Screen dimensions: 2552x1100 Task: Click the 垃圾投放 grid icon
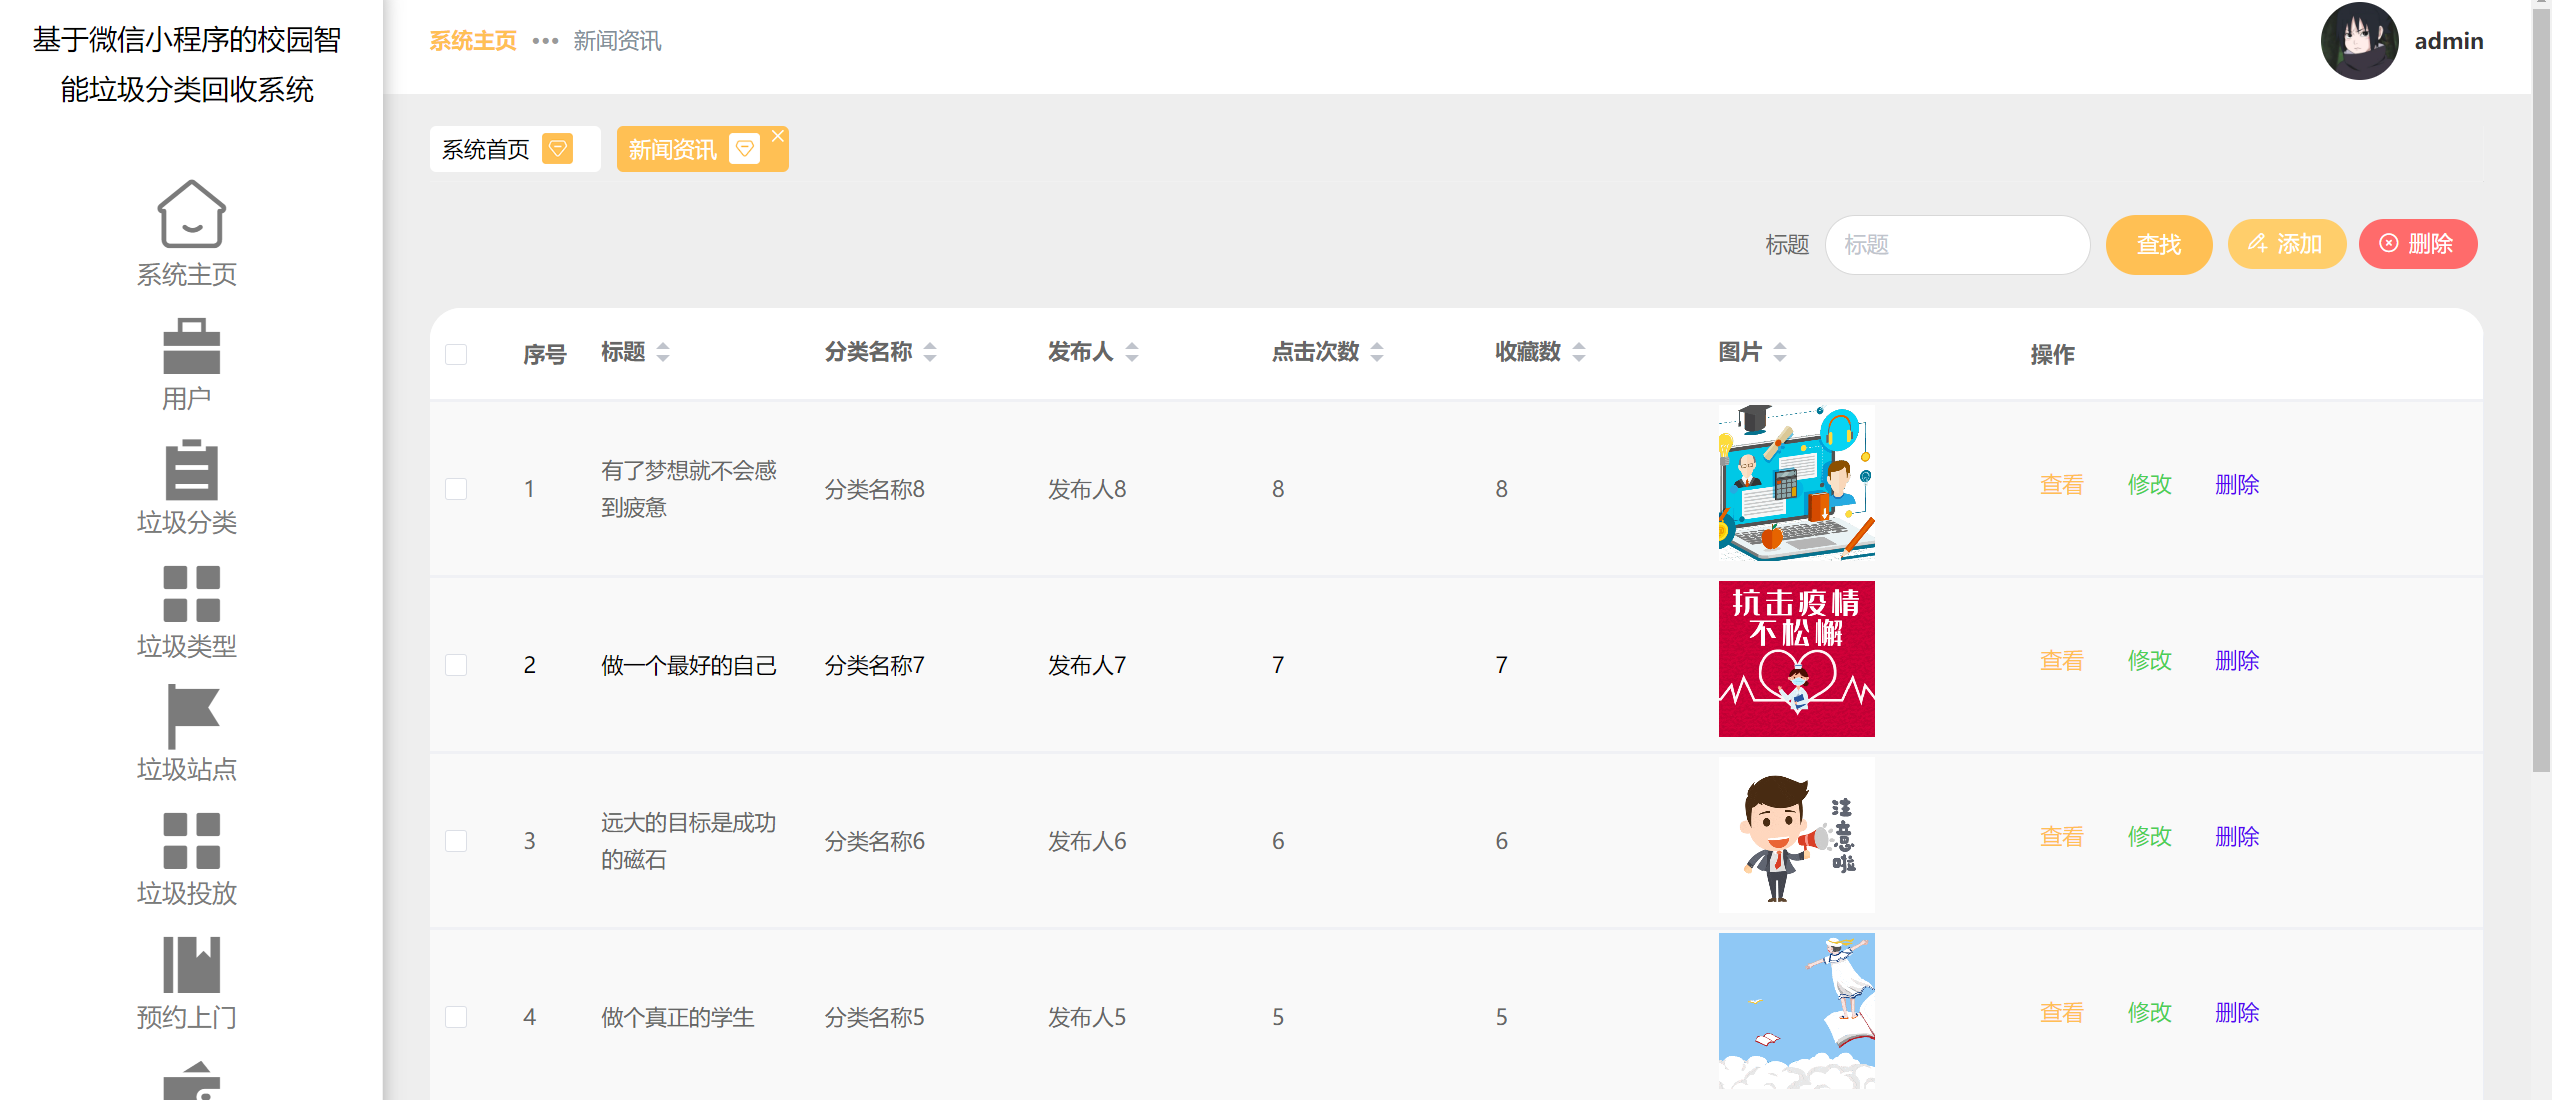click(190, 840)
